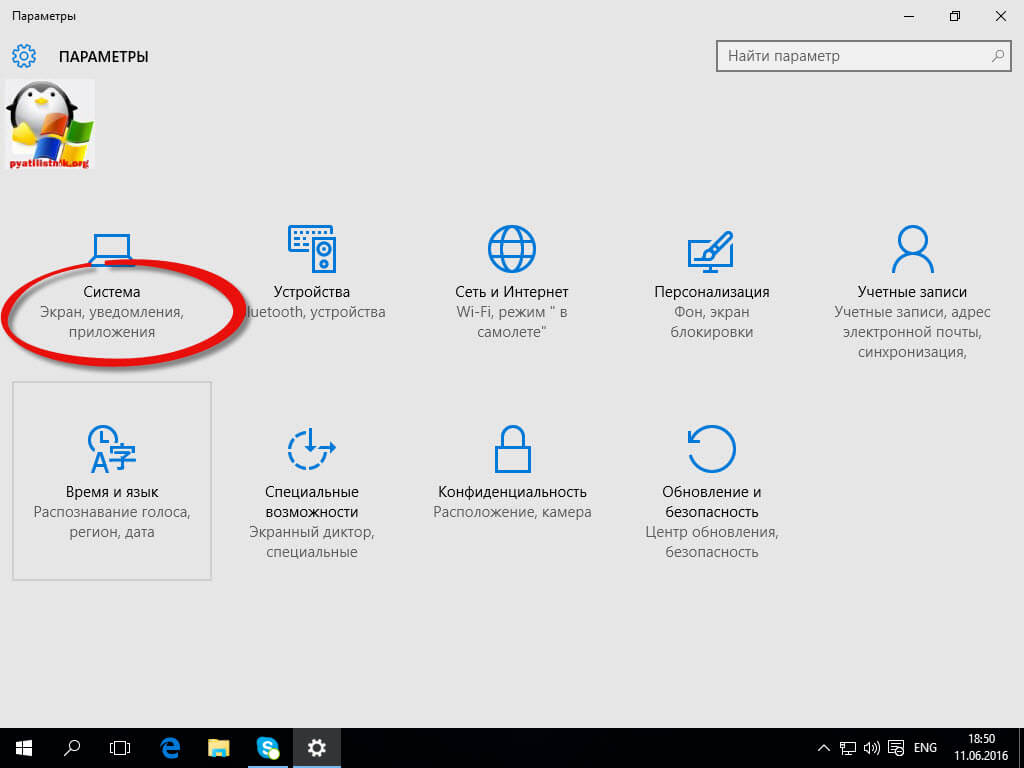Open Skype from the taskbar
Viewport: 1024px width, 768px height.
268,747
